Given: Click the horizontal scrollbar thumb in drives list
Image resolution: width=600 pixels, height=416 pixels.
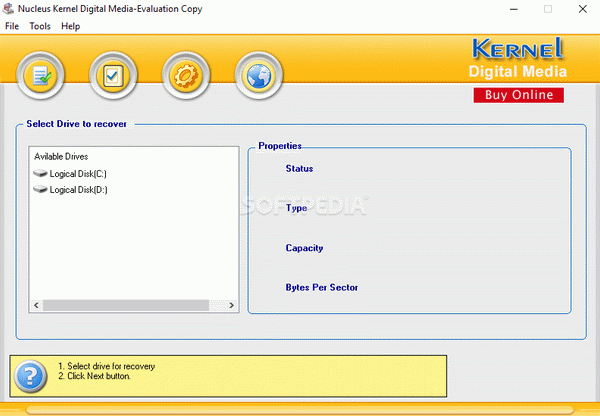Looking at the screenshot, I should tap(126, 305).
